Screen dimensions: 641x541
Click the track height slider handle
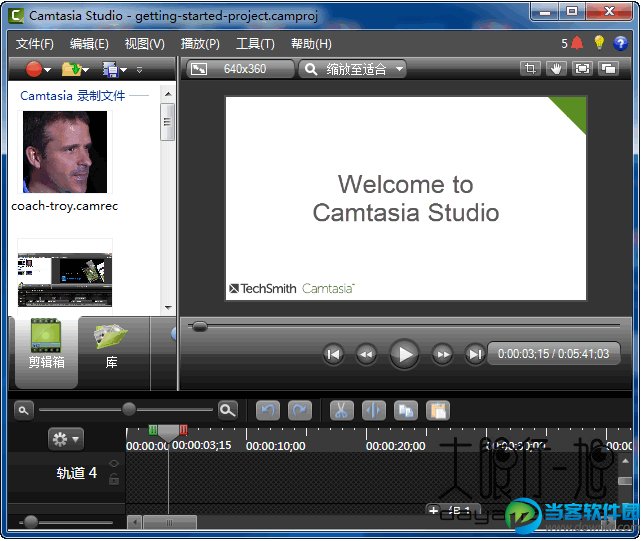[x=31, y=522]
